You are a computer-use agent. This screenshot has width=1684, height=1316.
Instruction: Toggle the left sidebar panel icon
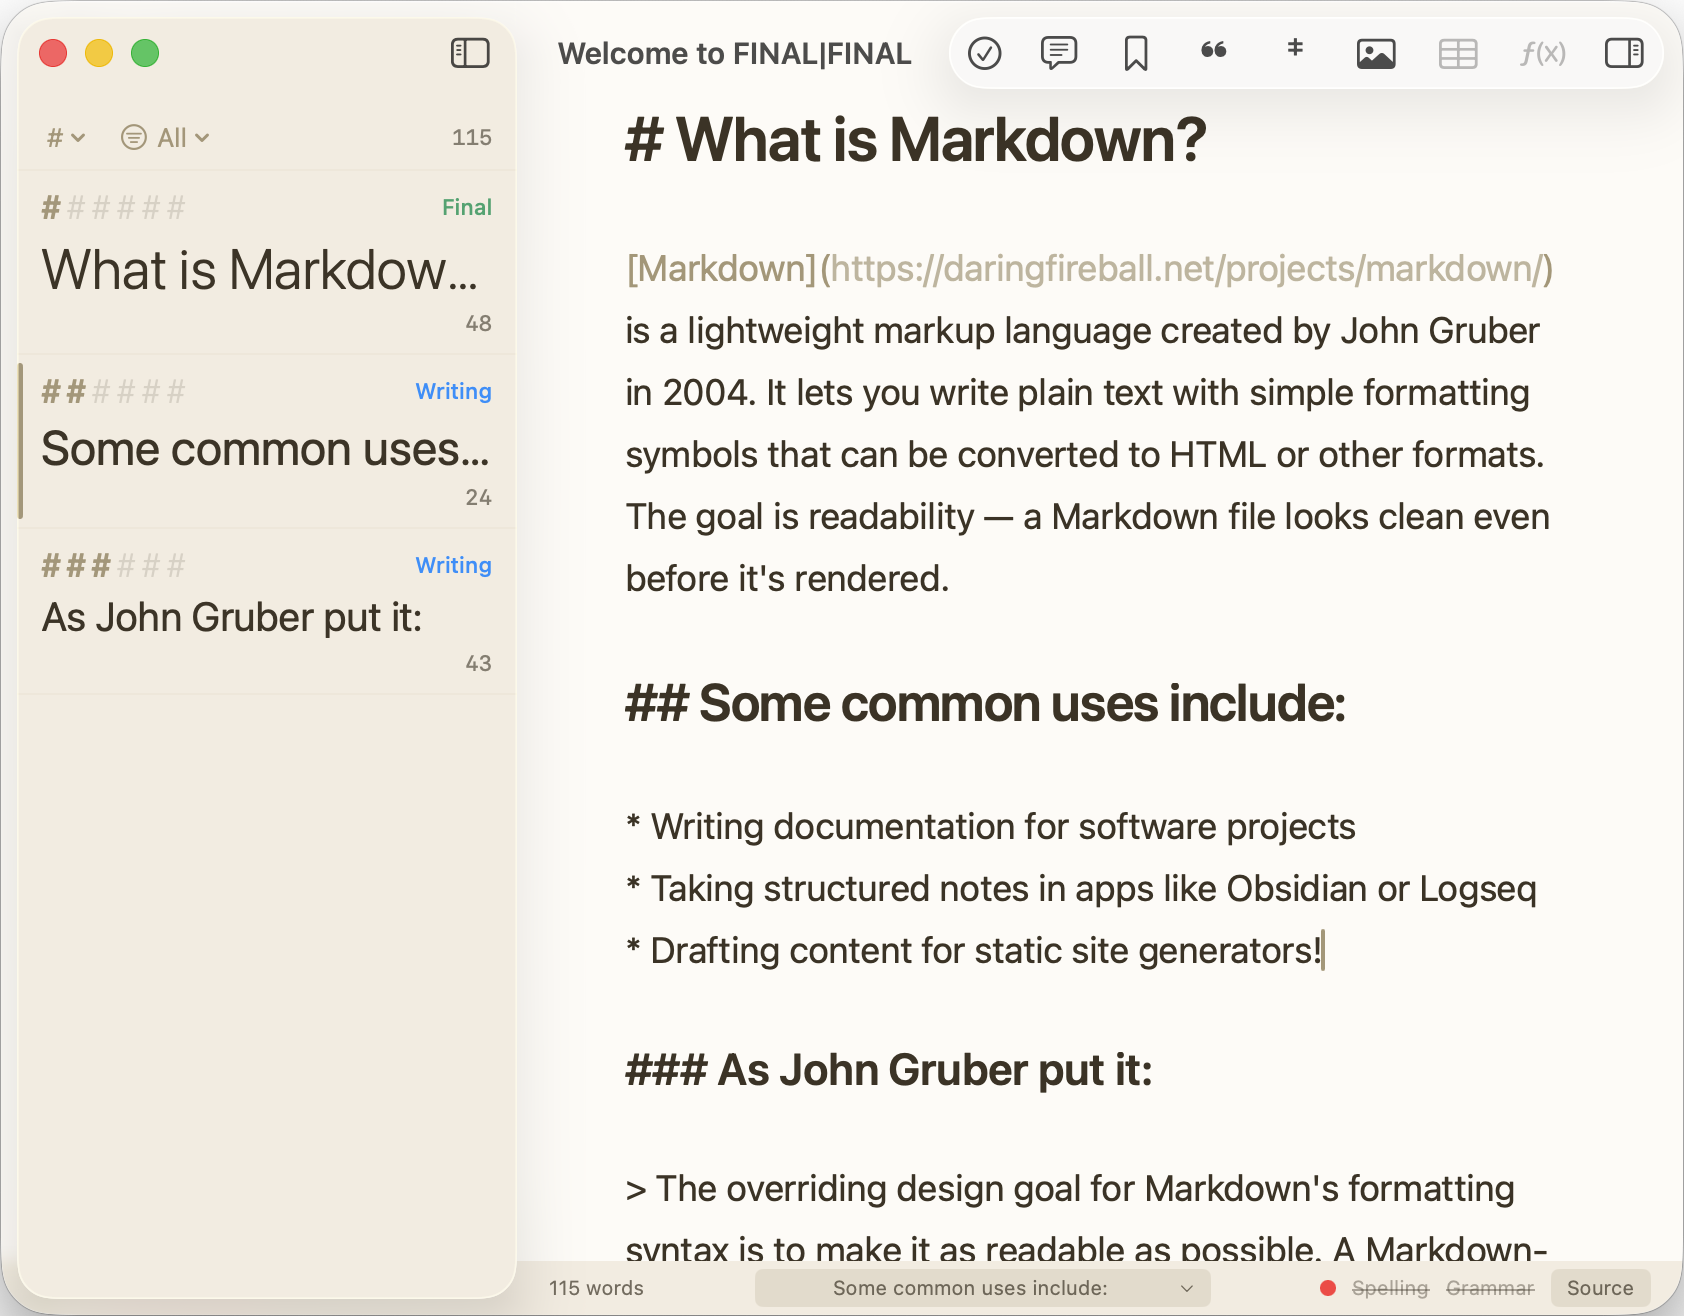470,53
